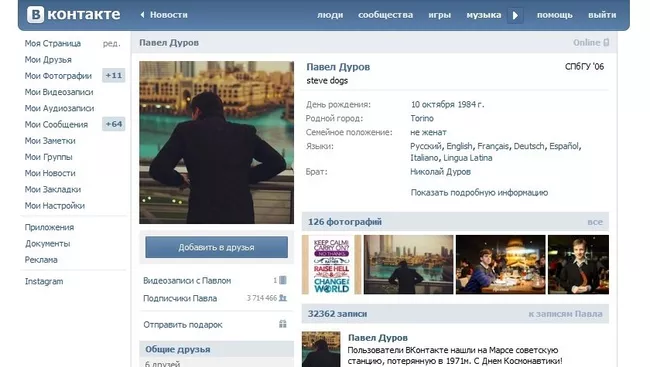650x367 pixels.
Task: Click the VKontakte logo
Action: [x=73, y=15]
